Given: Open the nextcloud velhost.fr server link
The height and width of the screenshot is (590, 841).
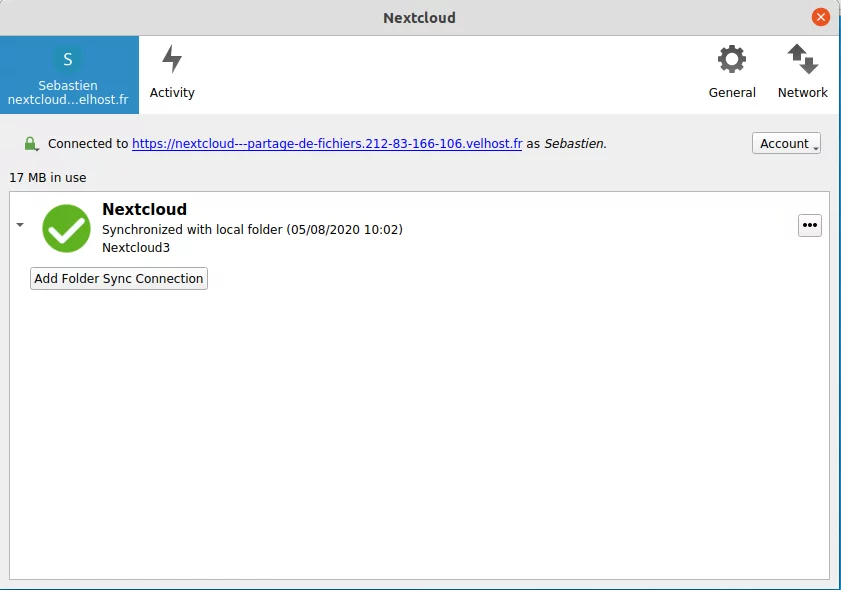Looking at the screenshot, I should (x=327, y=144).
